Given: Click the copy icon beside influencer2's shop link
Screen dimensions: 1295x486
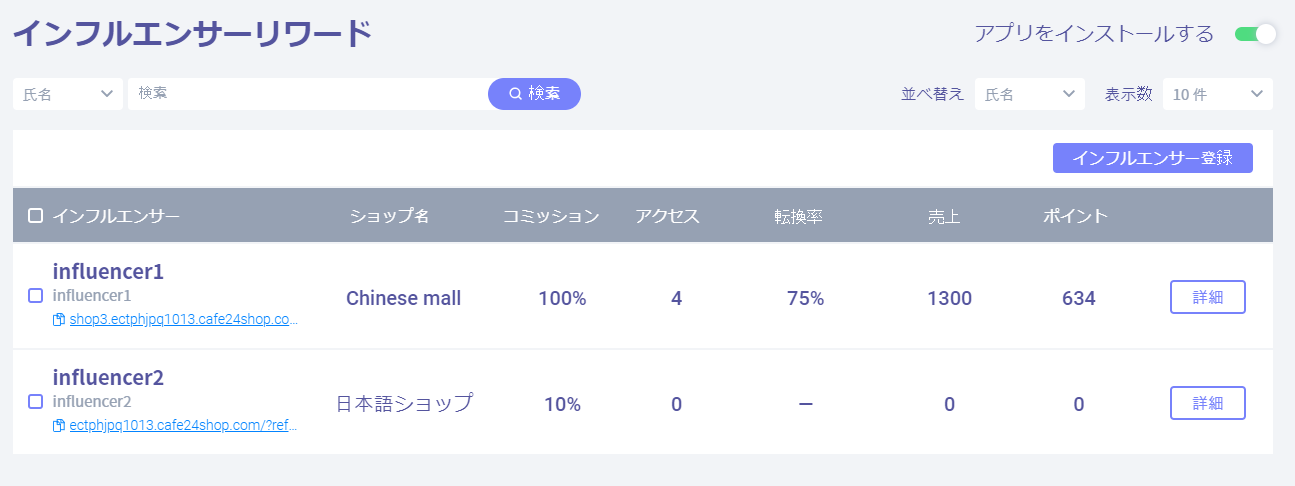Looking at the screenshot, I should pyautogui.click(x=59, y=426).
